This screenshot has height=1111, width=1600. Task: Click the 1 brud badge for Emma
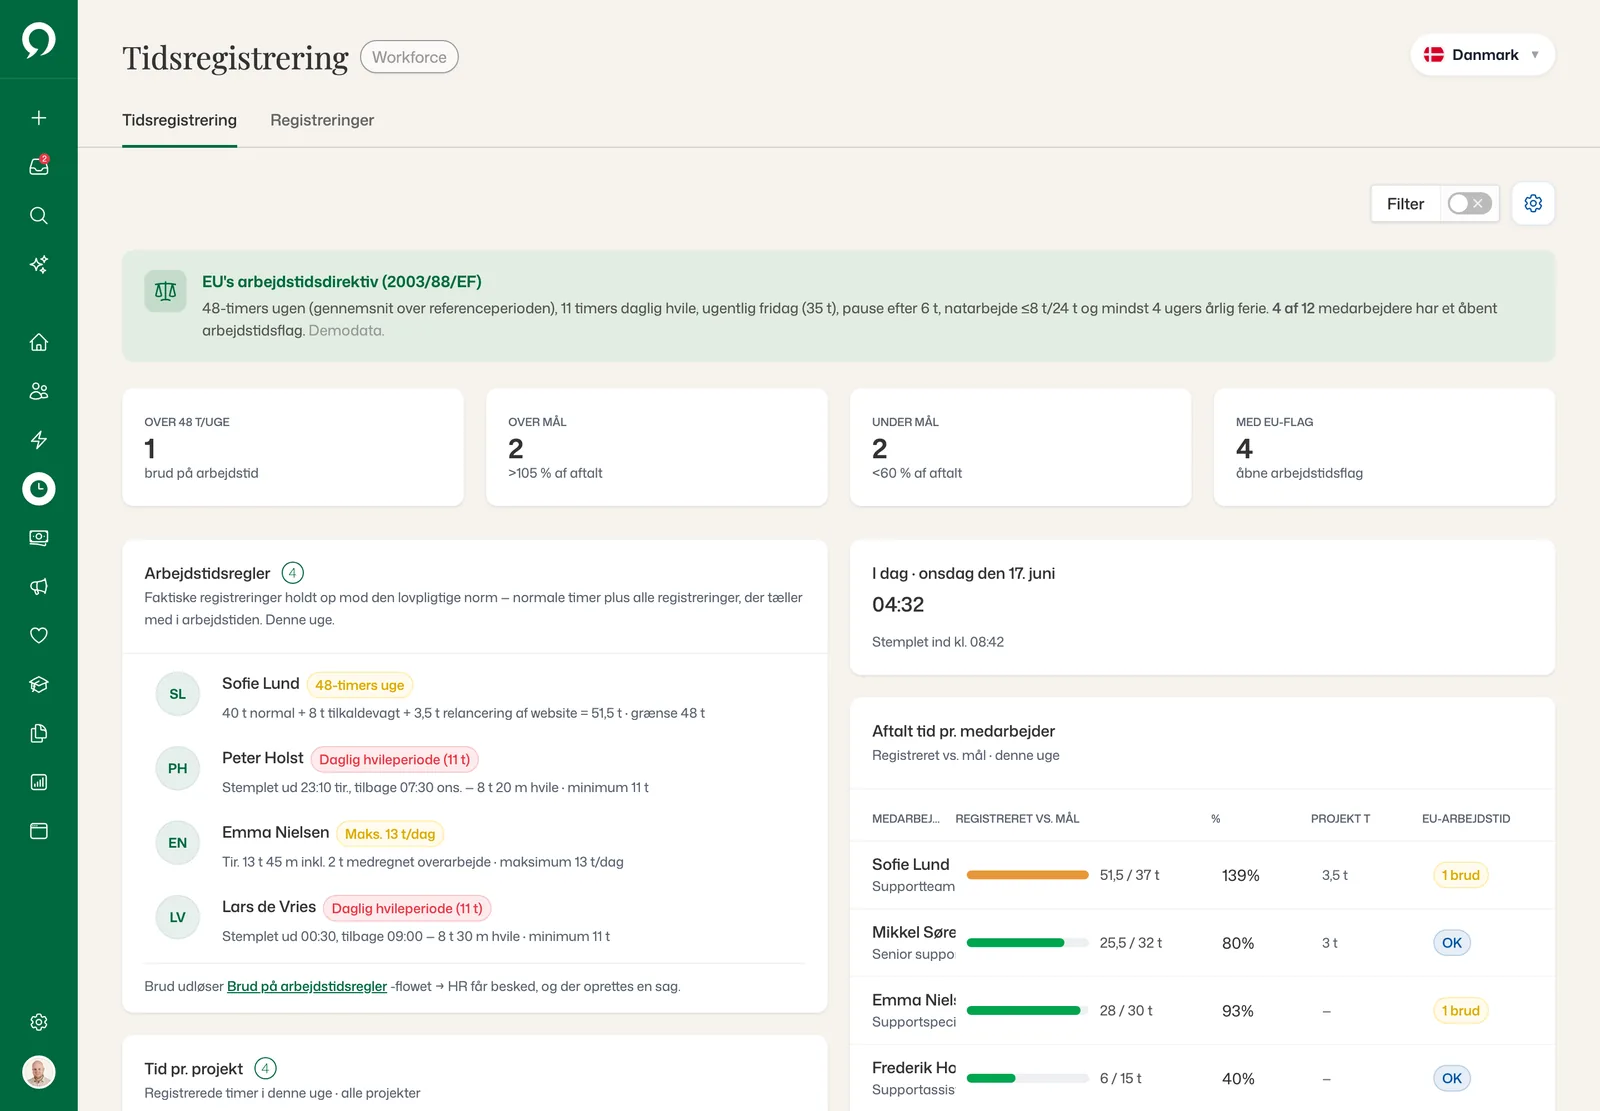pos(1460,1011)
